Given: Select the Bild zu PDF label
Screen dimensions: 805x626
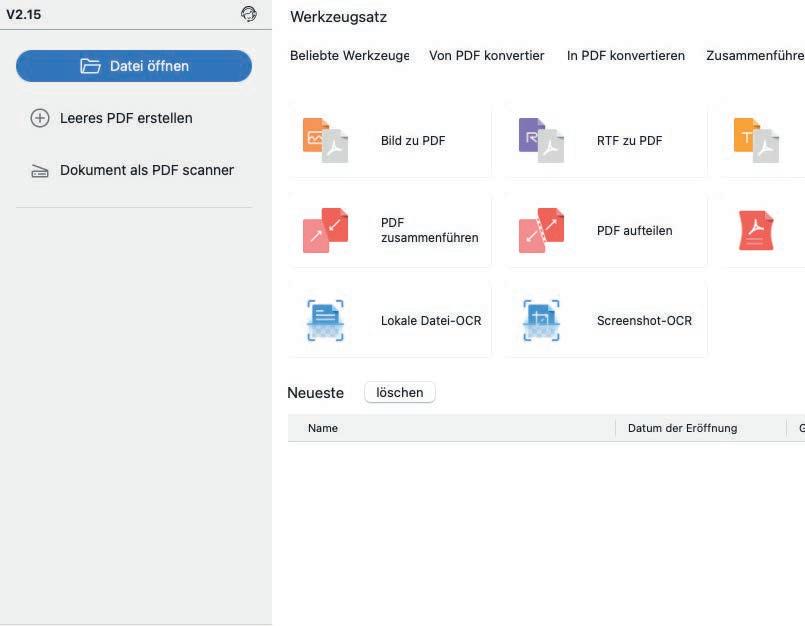Looking at the screenshot, I should pos(413,141).
